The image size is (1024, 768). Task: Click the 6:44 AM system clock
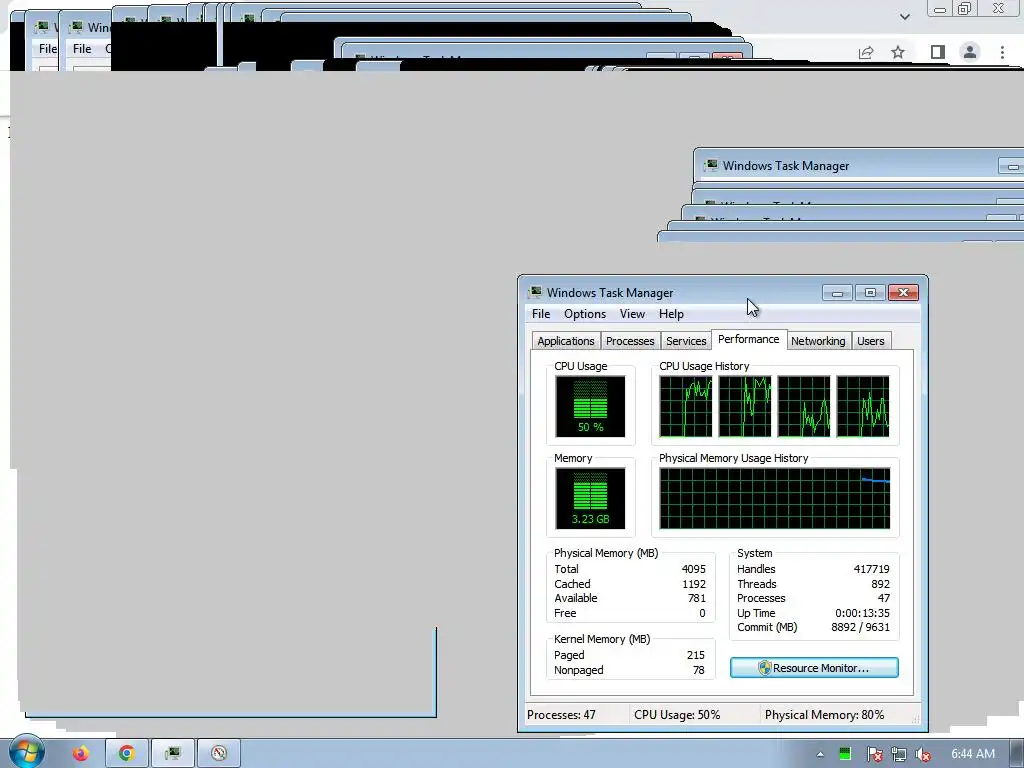pyautogui.click(x=972, y=754)
